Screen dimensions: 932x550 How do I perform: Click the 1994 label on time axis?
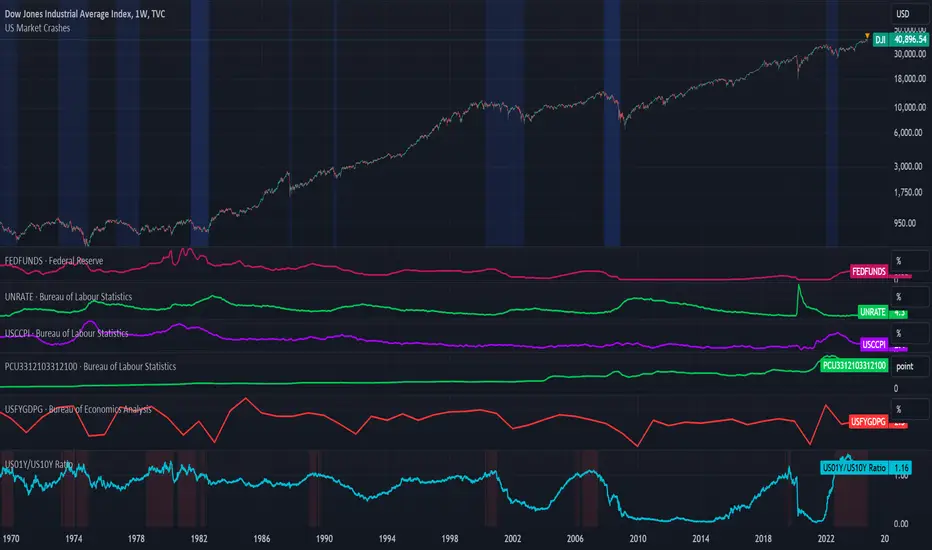coord(387,538)
